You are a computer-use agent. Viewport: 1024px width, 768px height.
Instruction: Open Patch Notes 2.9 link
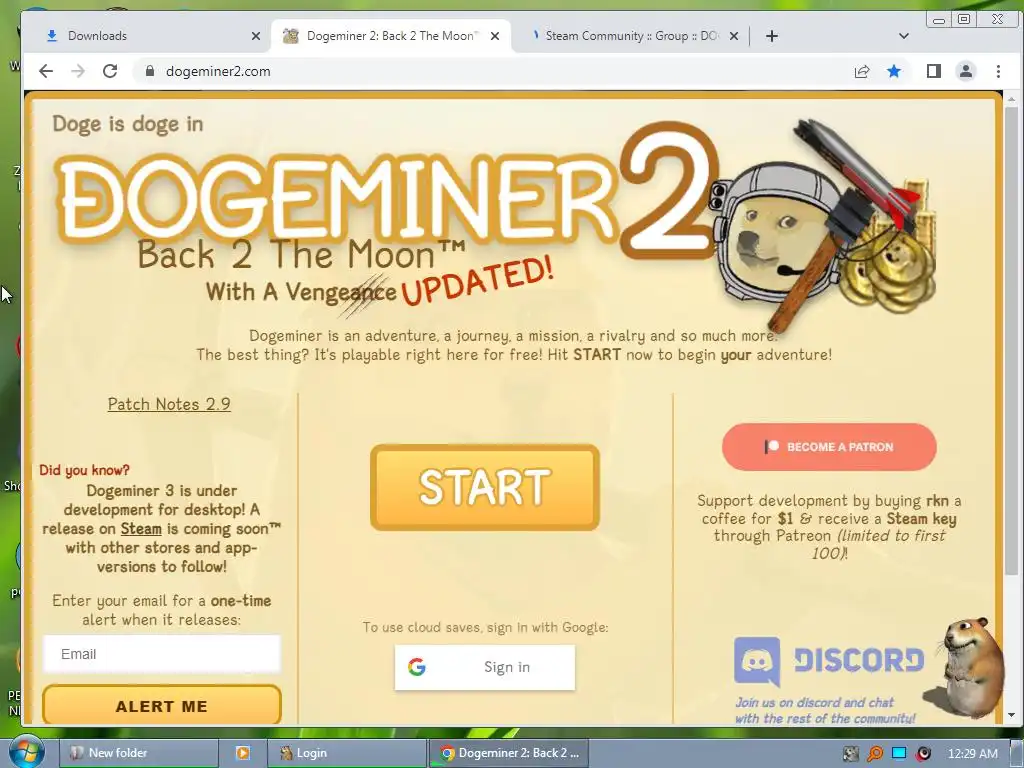pos(169,404)
